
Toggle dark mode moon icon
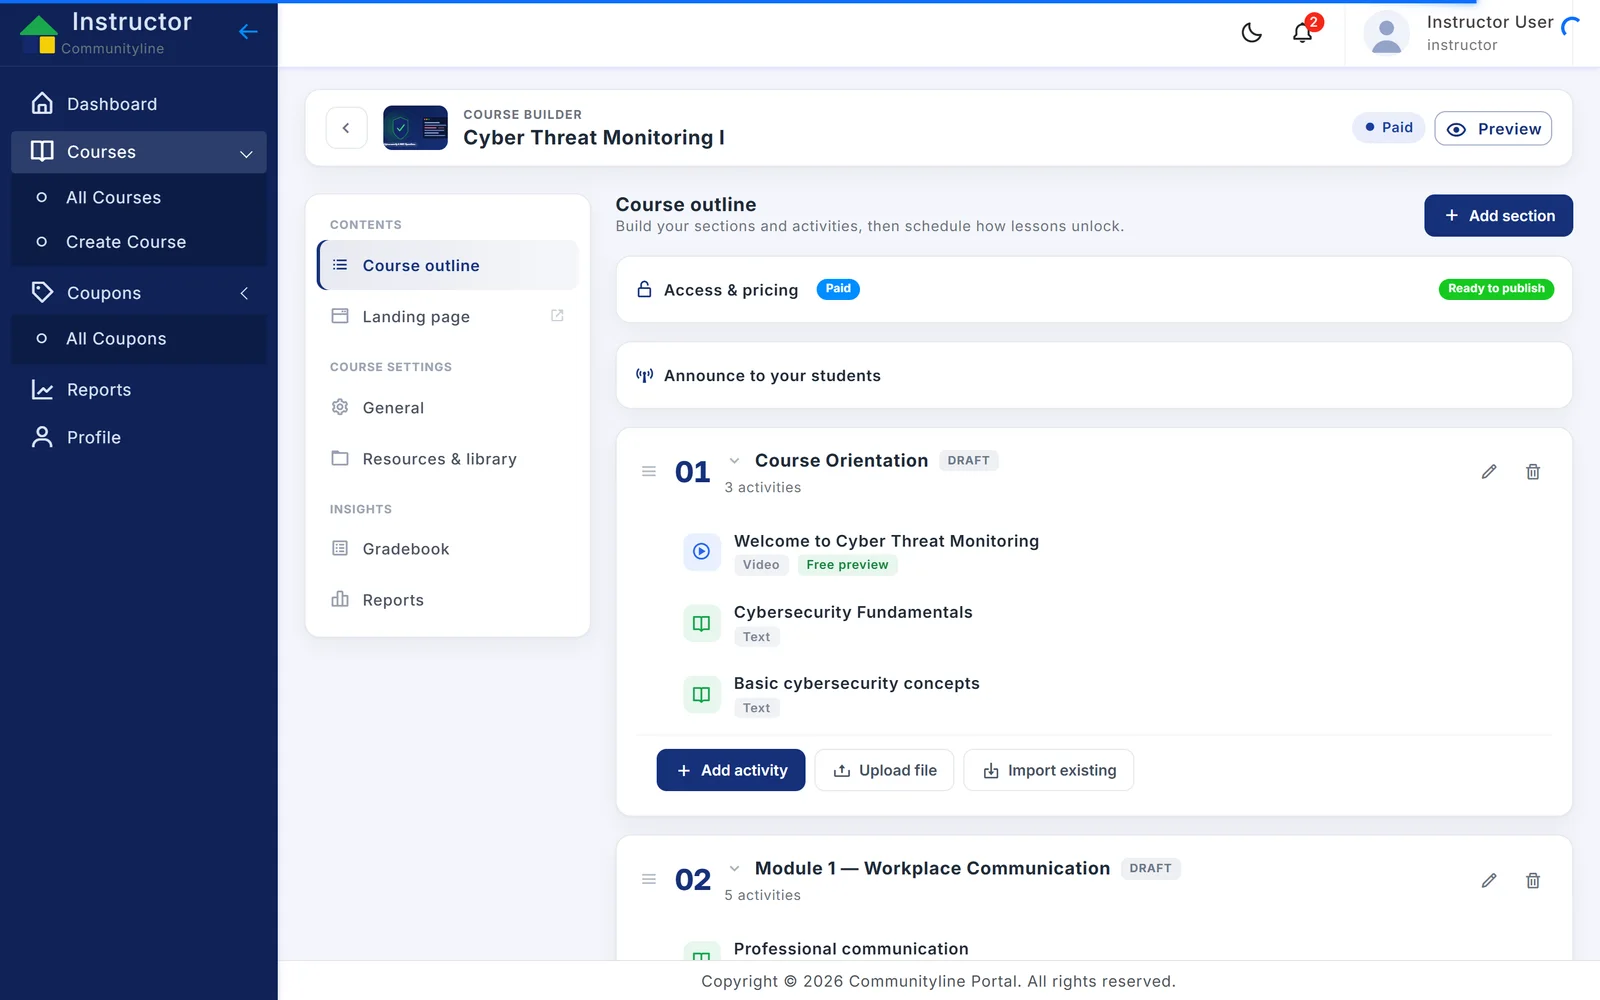click(x=1251, y=33)
